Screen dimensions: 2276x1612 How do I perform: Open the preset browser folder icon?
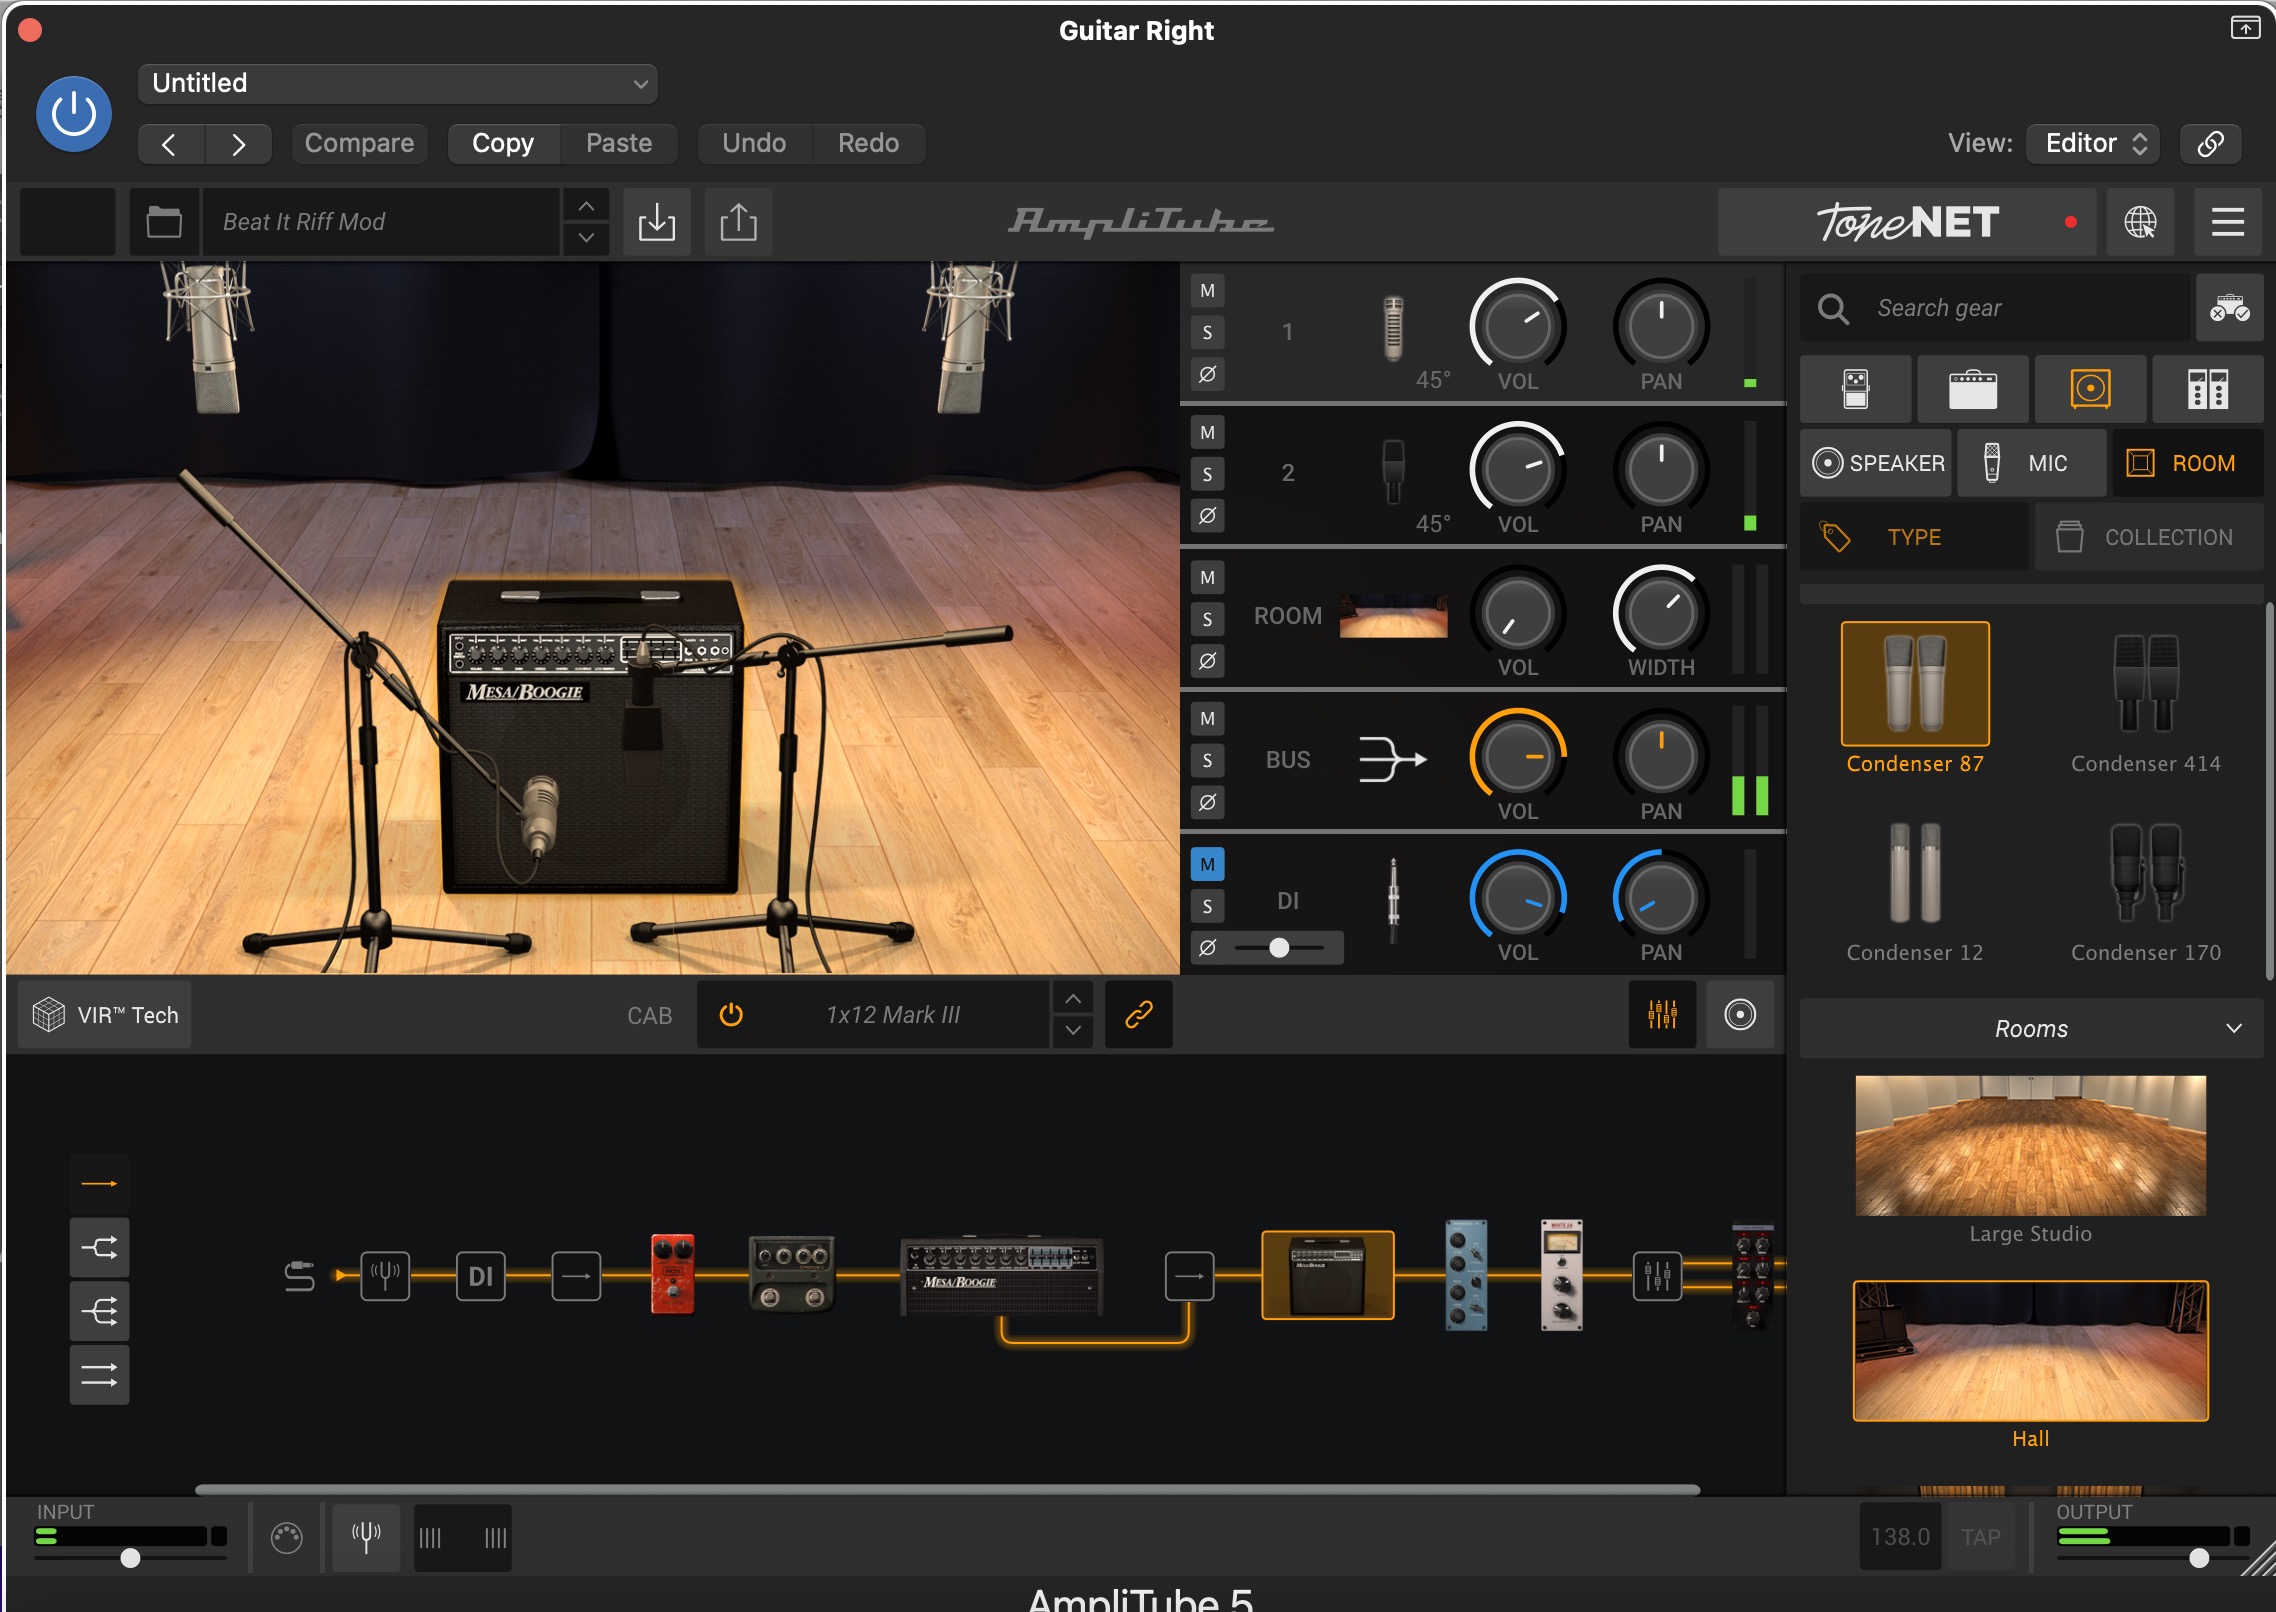[x=164, y=222]
